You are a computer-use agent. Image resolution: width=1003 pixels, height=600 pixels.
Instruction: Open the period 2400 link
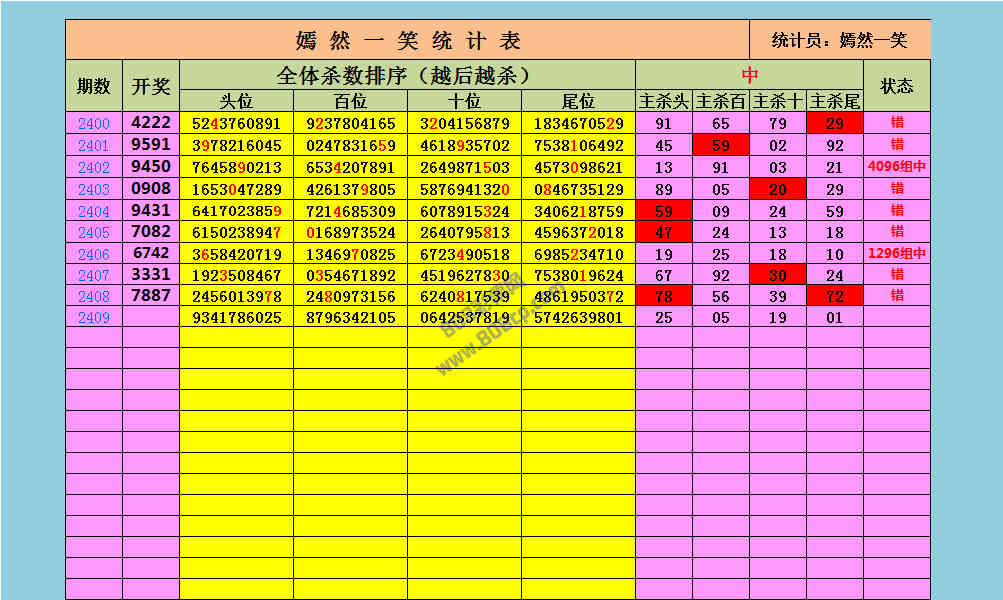point(94,124)
